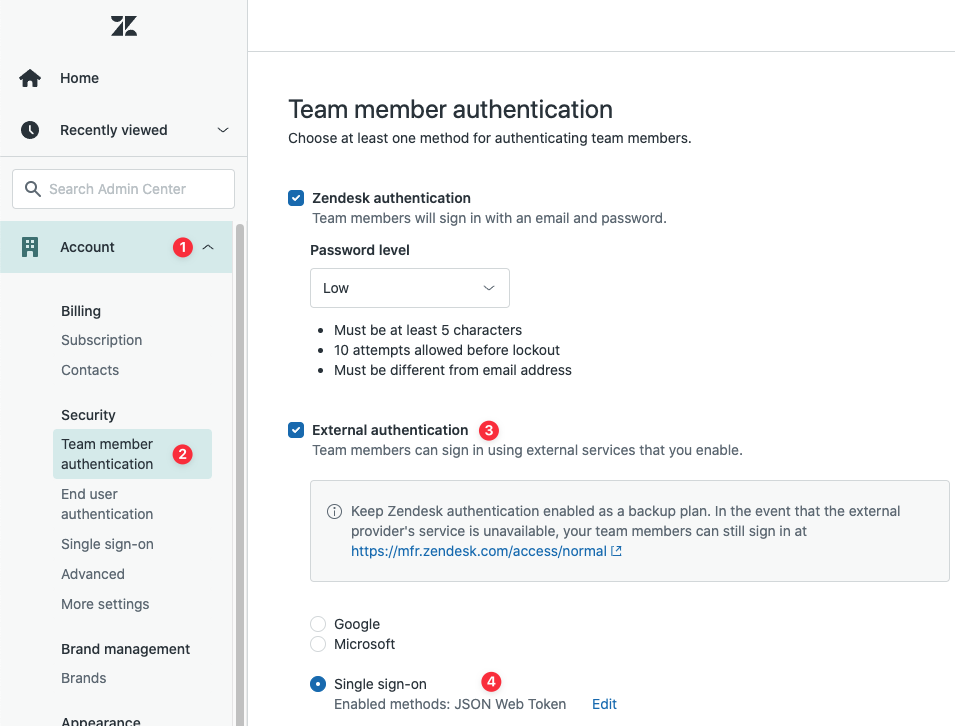The image size is (955, 726).
Task: Choose the Single sign-on radio option
Action: tap(318, 684)
